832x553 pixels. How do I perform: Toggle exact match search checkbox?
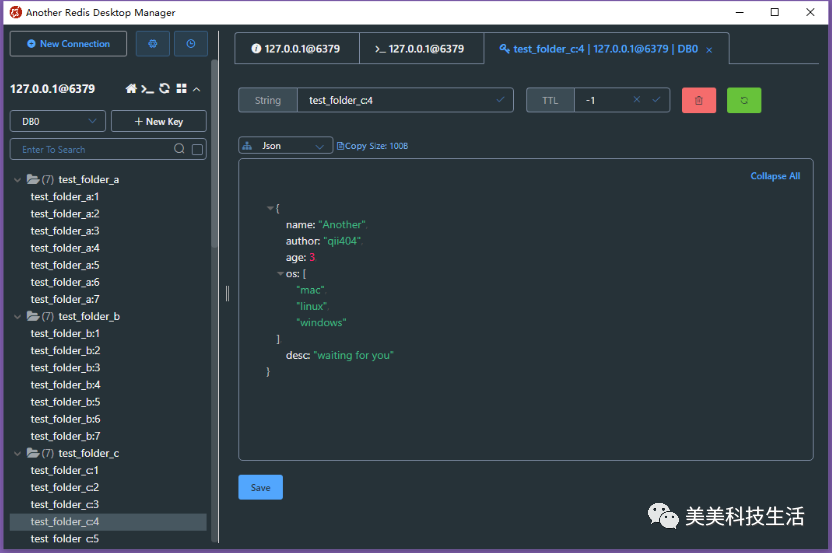pyautogui.click(x=197, y=149)
